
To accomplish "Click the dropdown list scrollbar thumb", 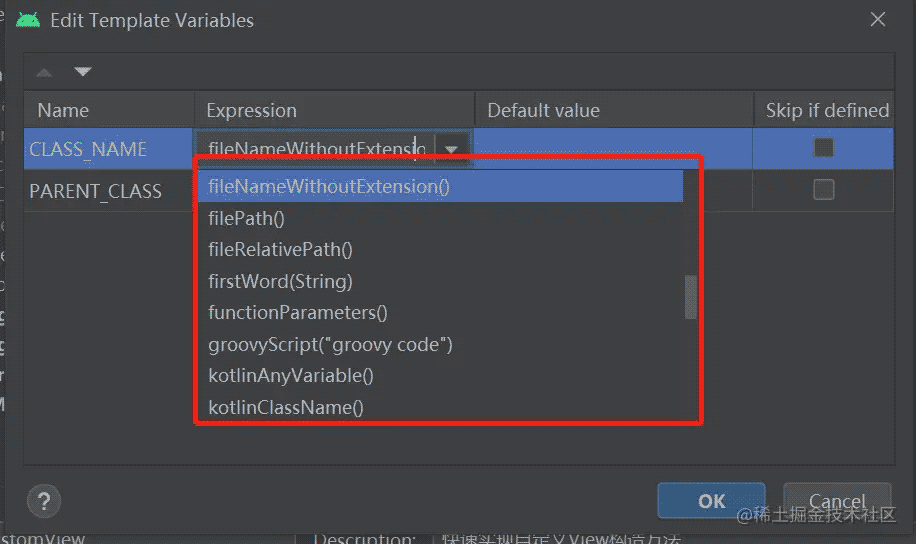I will [x=690, y=297].
